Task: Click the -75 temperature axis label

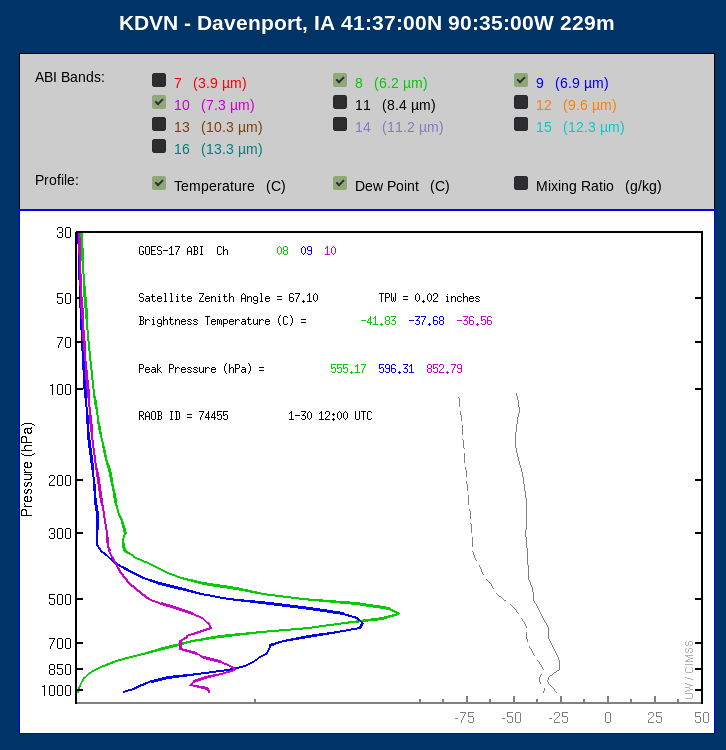Action: click(464, 717)
